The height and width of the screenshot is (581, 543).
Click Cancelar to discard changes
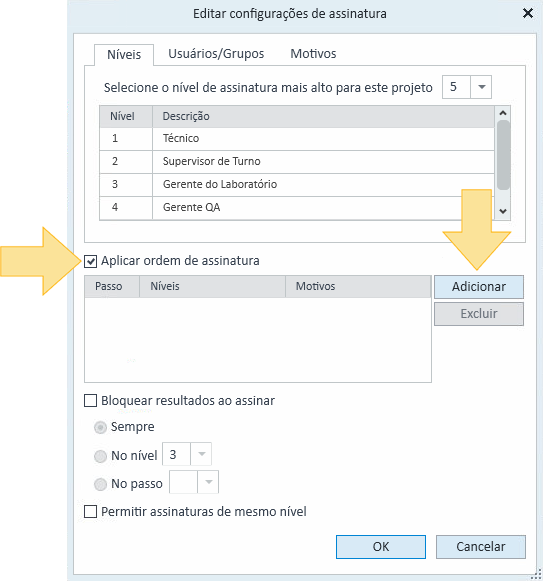click(x=481, y=547)
